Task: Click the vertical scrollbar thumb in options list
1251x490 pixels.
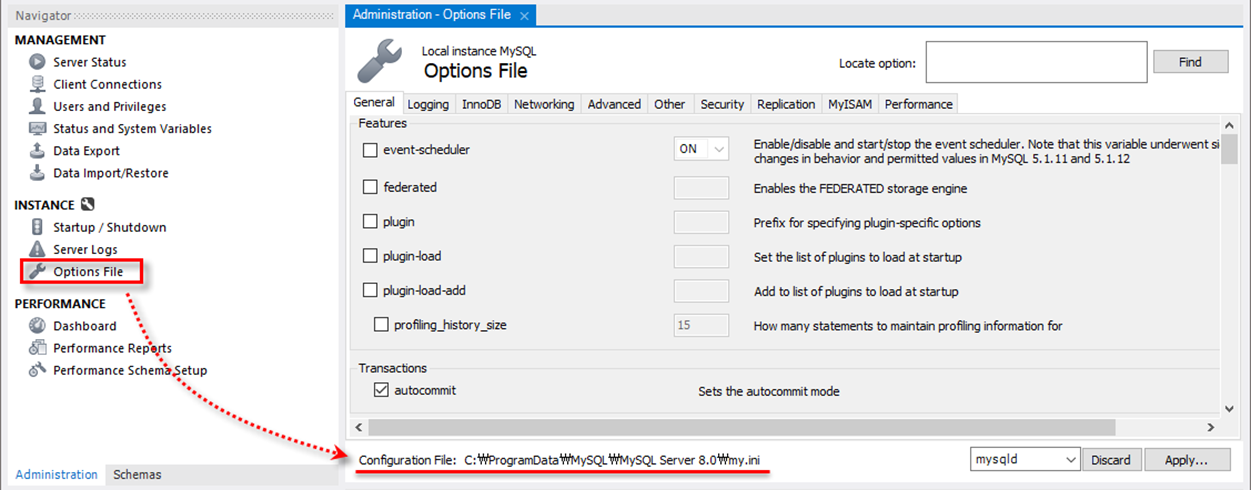Action: (x=1230, y=148)
